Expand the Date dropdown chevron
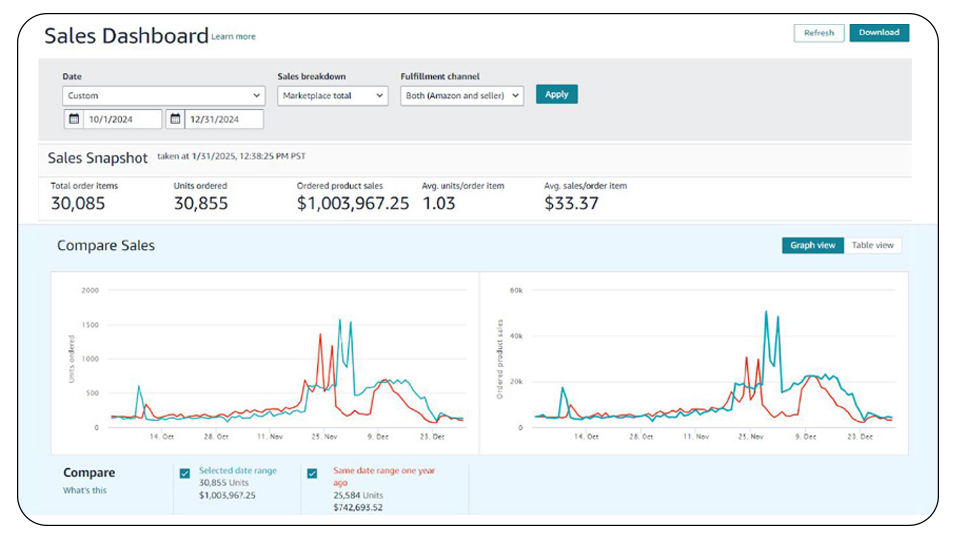 pos(256,96)
